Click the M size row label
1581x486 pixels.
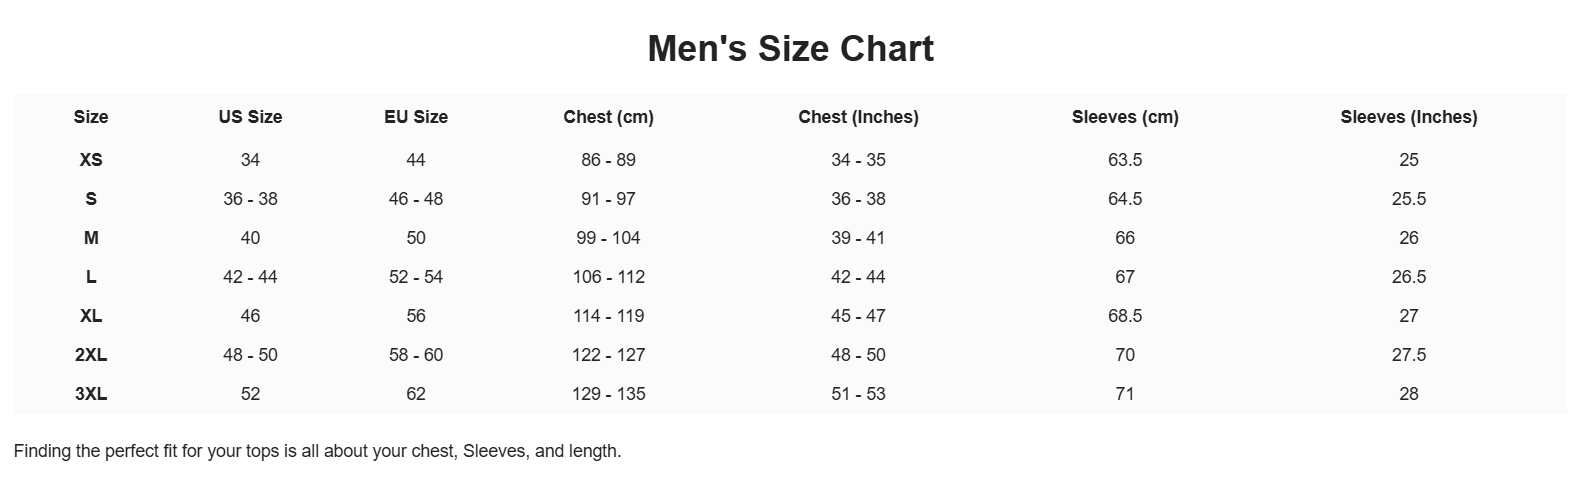[x=91, y=238]
